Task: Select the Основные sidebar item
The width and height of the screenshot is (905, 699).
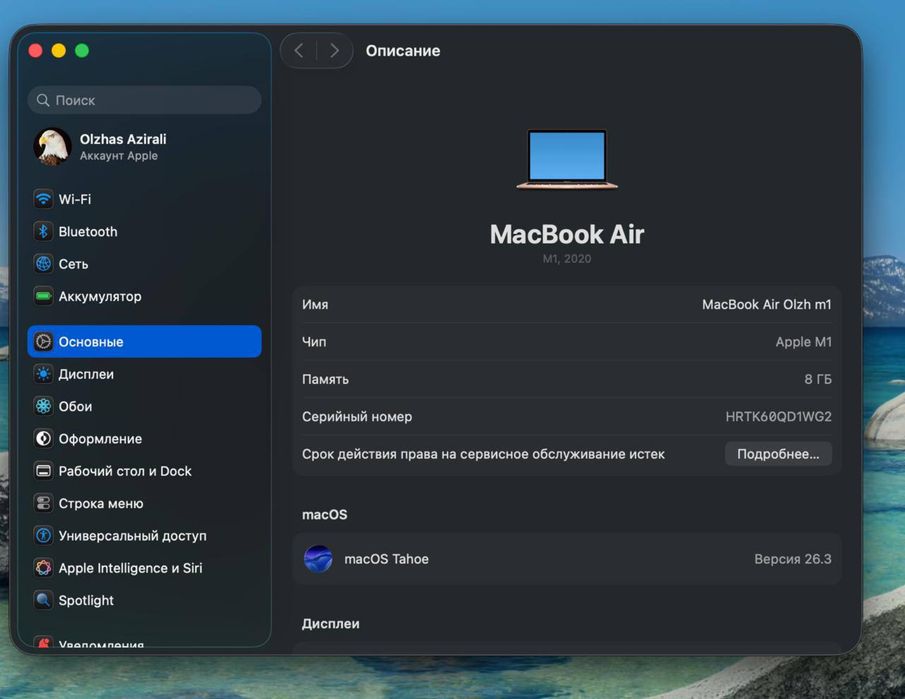Action: click(x=144, y=342)
